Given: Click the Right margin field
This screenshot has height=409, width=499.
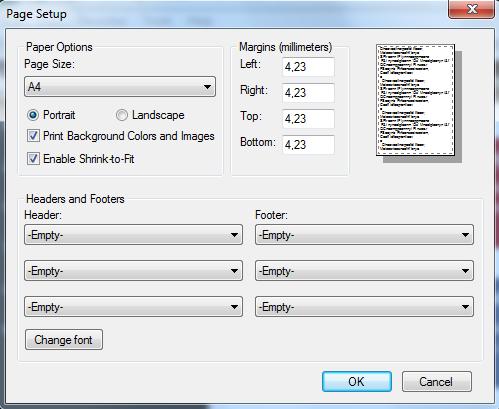Looking at the screenshot, I should pos(308,93).
